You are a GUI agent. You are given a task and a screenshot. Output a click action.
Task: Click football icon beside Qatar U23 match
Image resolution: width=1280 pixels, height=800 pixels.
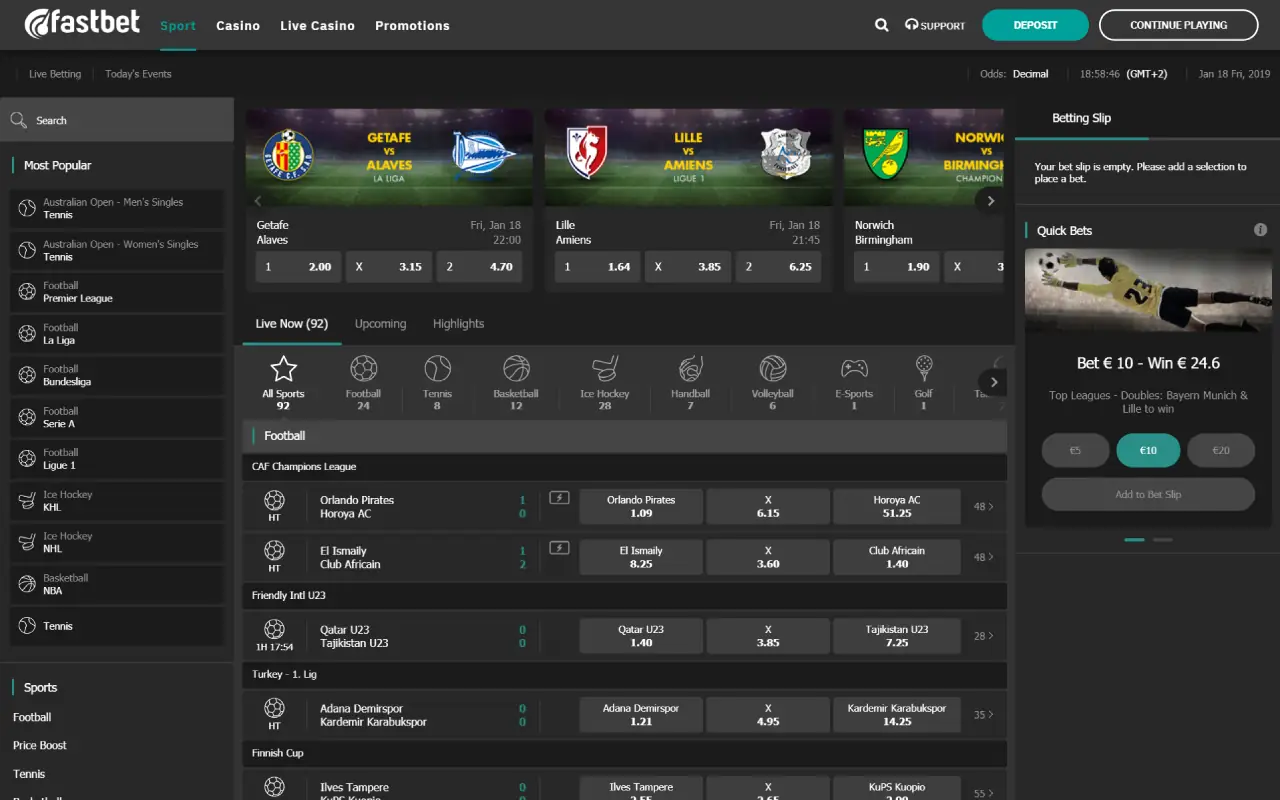click(x=274, y=629)
